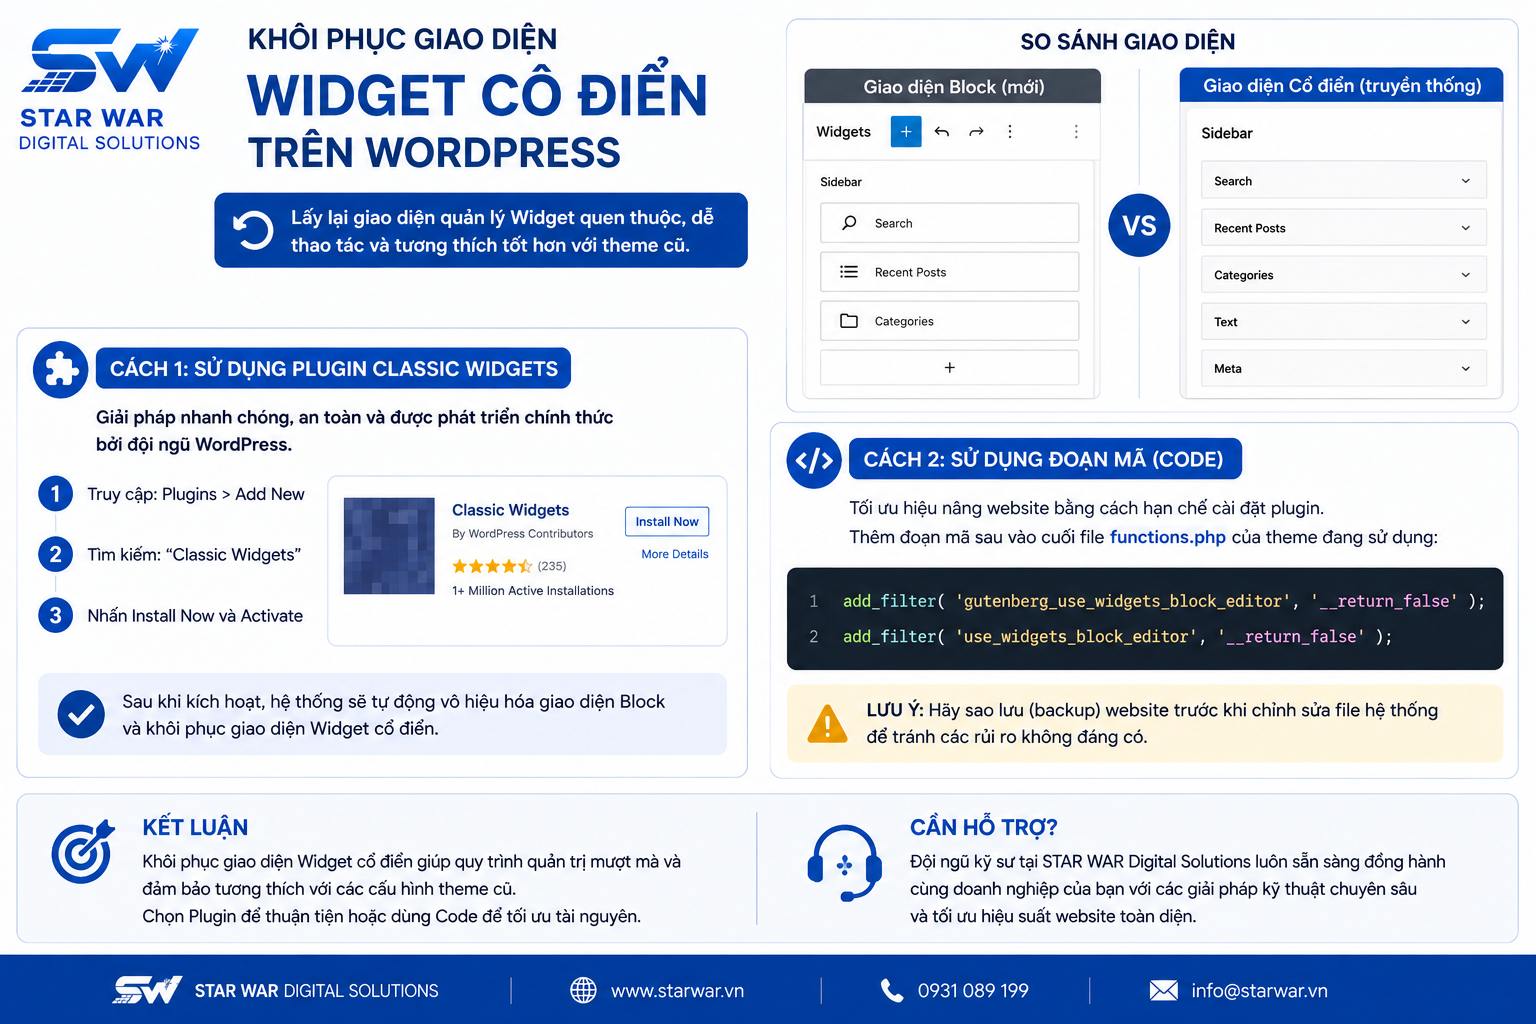Click the Cách 1 Classic Widgets heading banner

pyautogui.click(x=333, y=368)
